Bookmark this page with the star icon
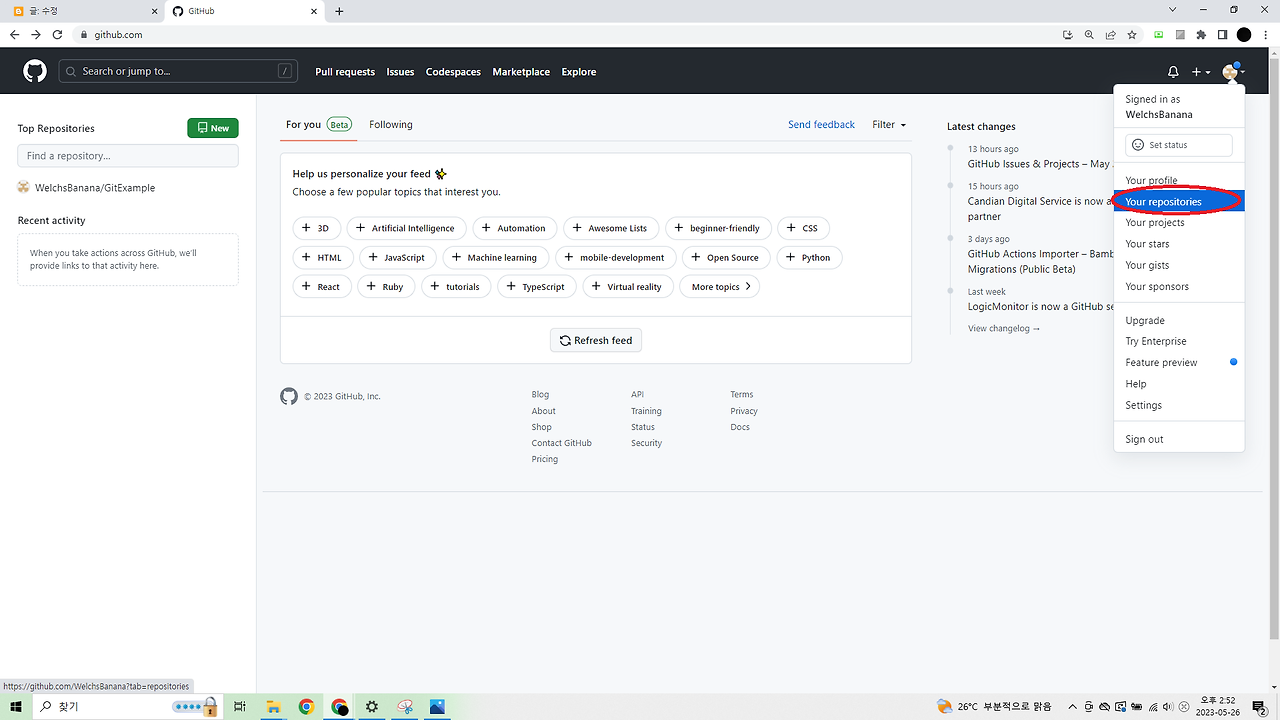Image resolution: width=1280 pixels, height=720 pixels. click(x=1132, y=34)
